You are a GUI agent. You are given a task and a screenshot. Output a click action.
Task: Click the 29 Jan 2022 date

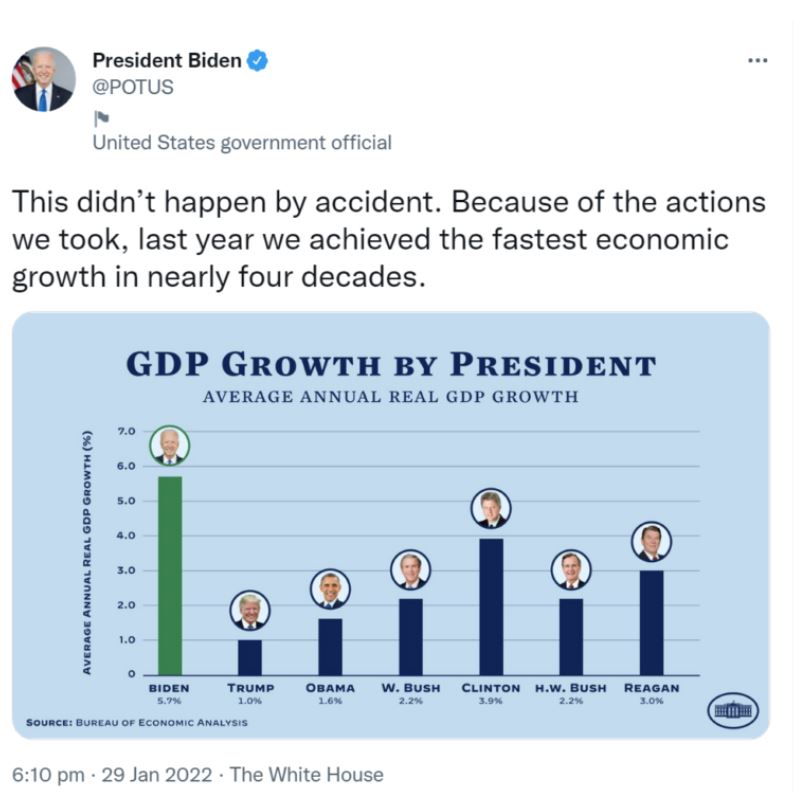pyautogui.click(x=157, y=774)
